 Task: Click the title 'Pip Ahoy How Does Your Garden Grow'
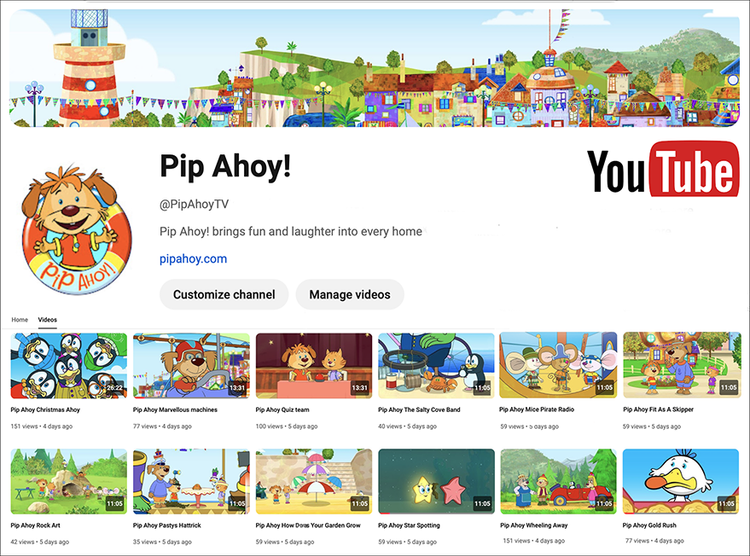click(308, 525)
